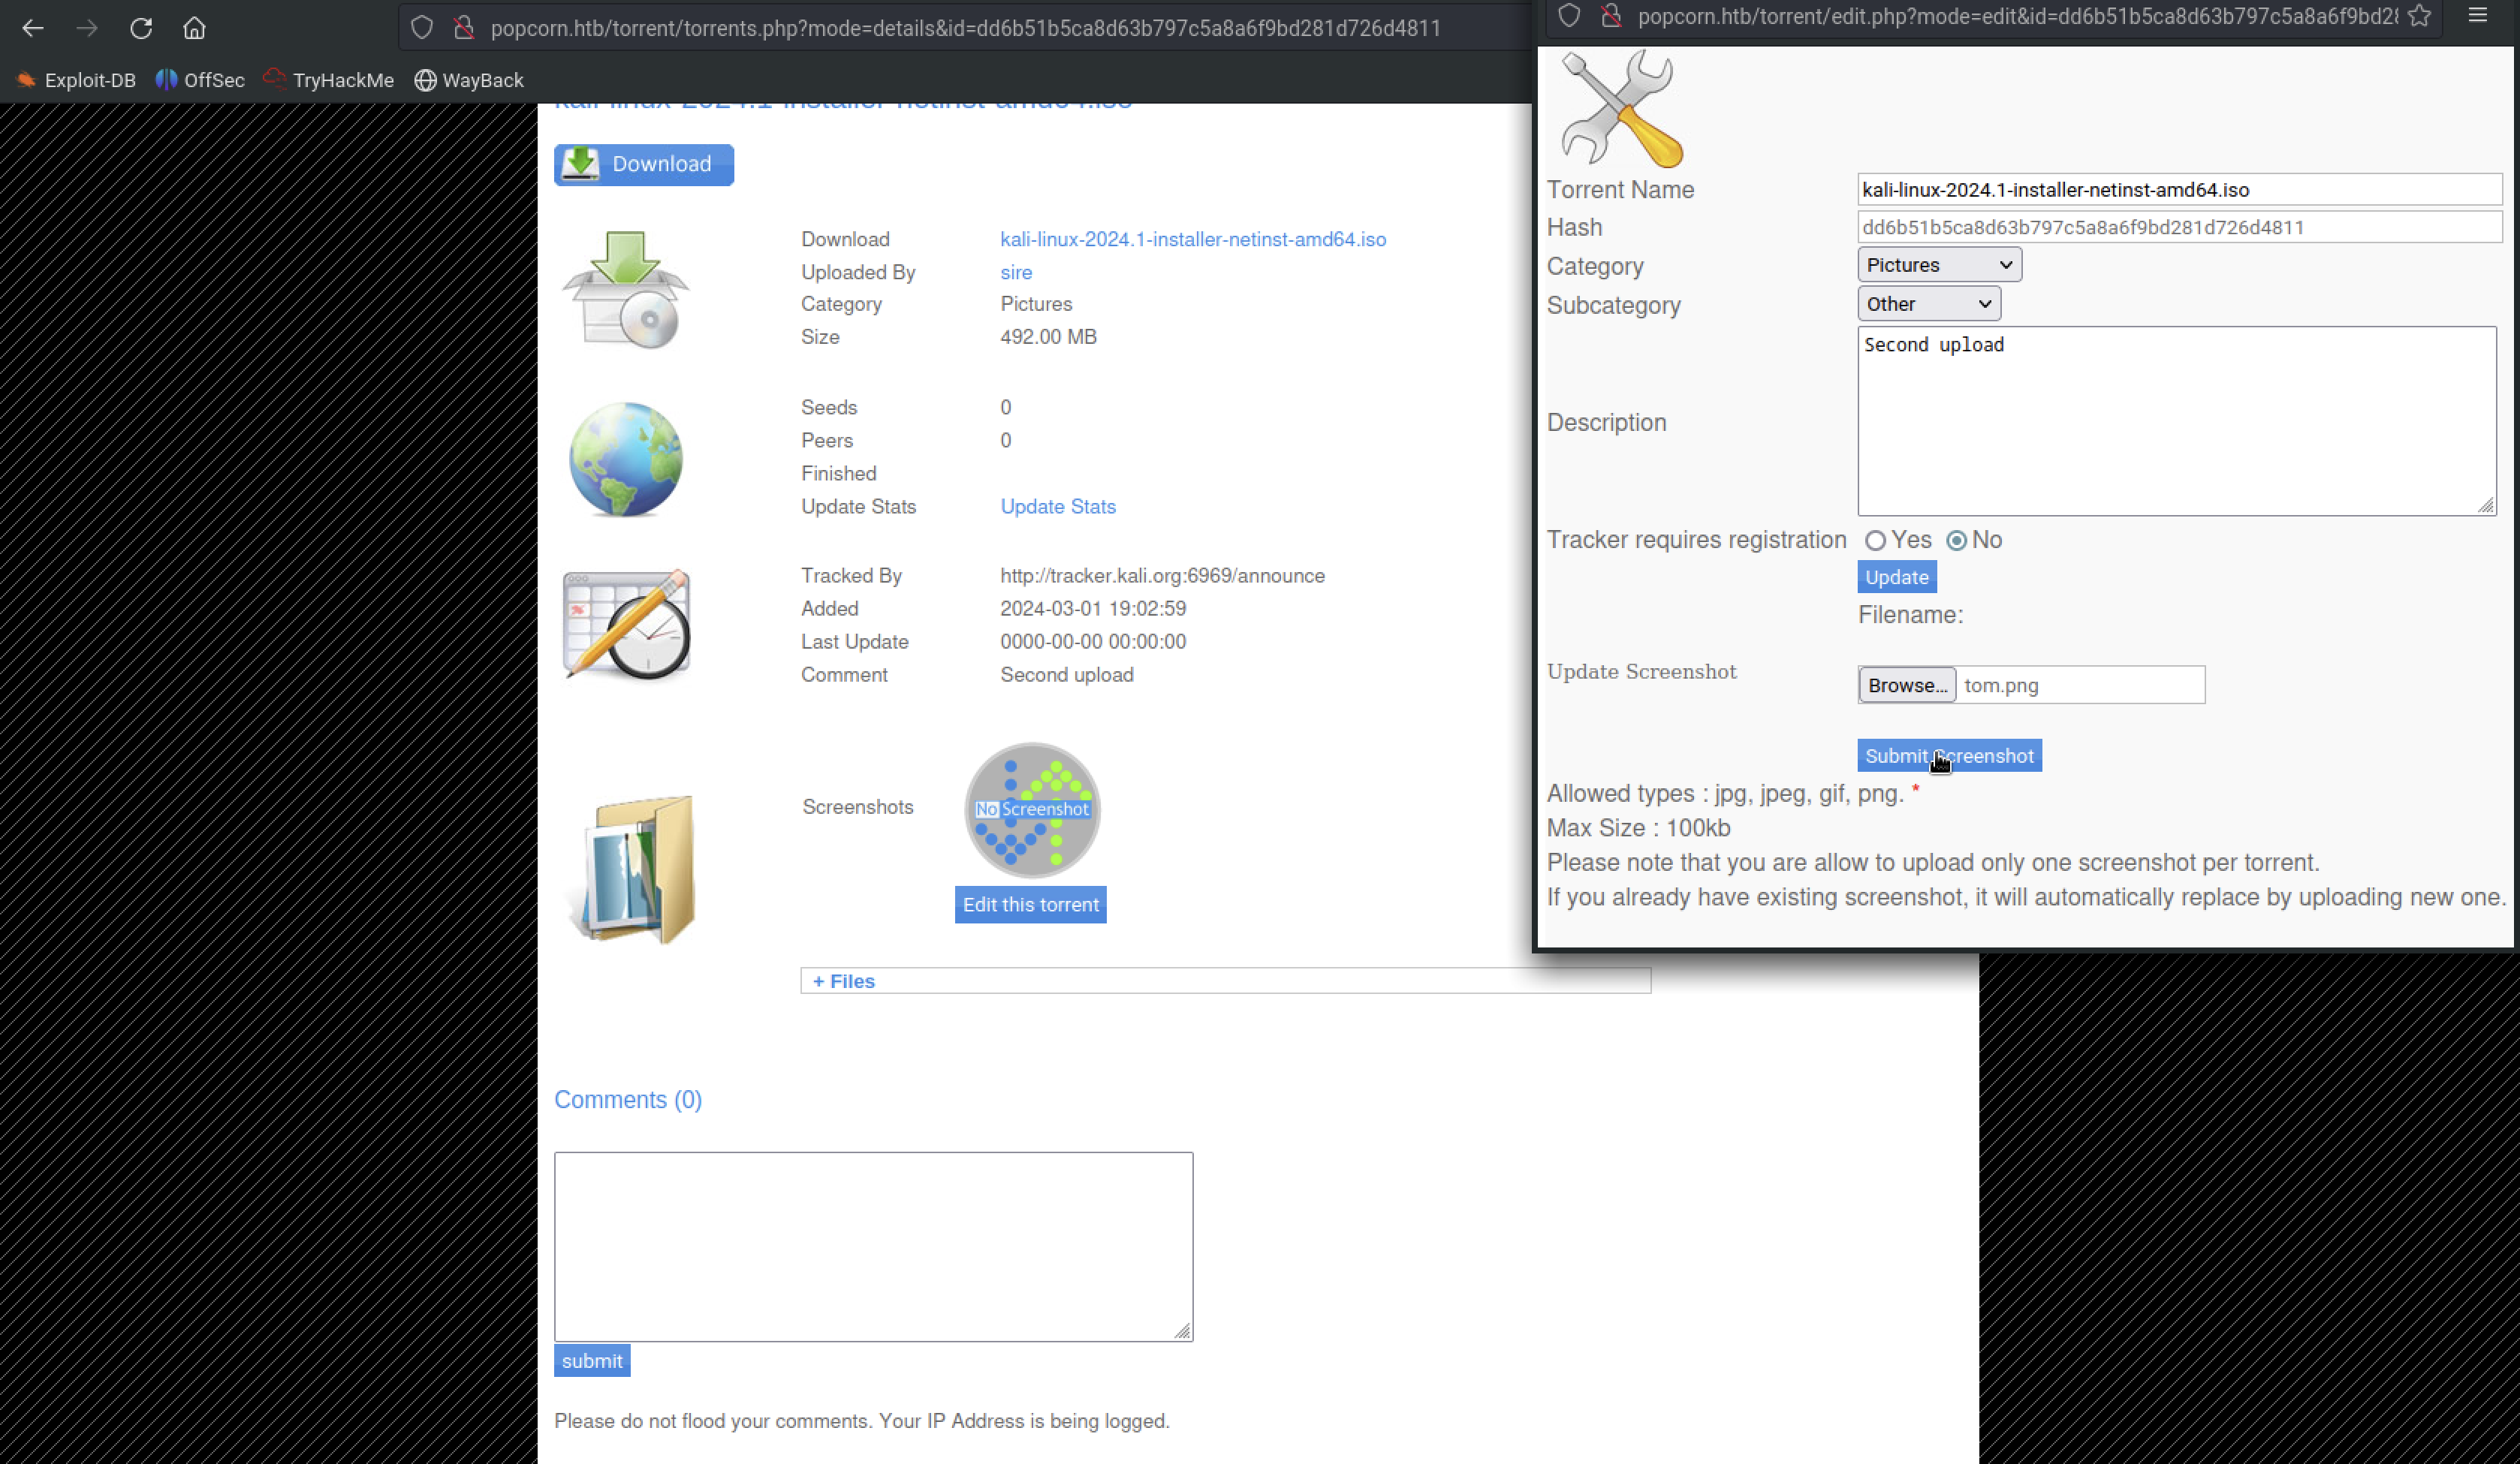Open the Subcategory dropdown showing Other

1929,304
